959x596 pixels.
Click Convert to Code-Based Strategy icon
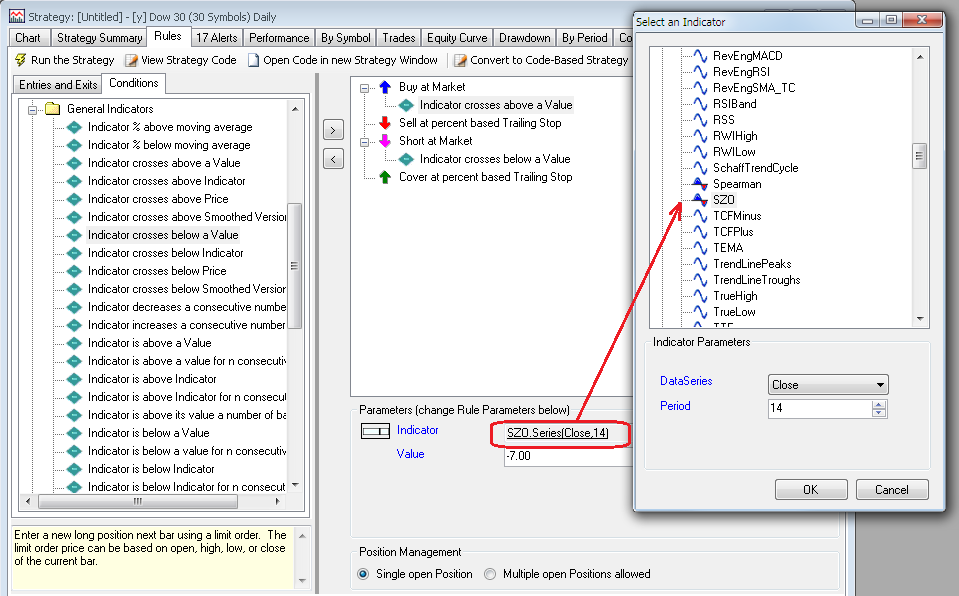click(460, 60)
